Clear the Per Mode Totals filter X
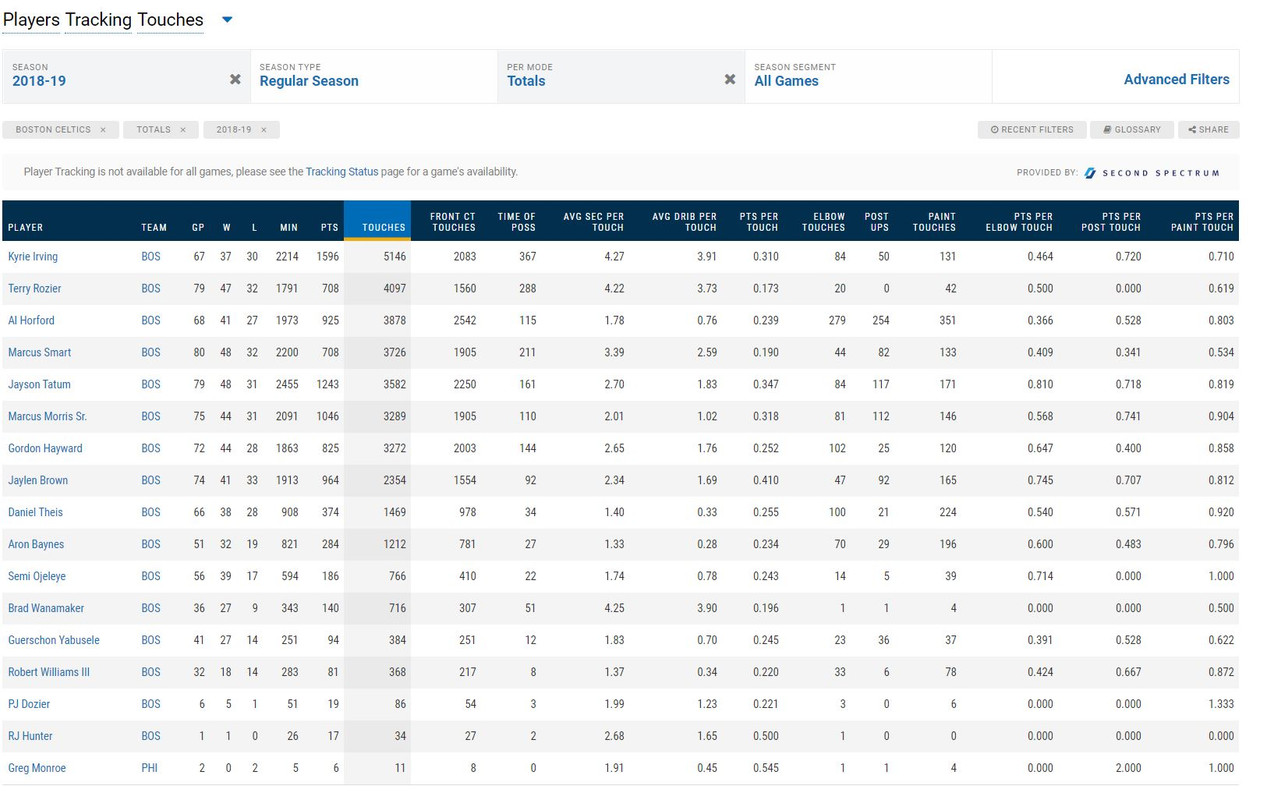Viewport: 1274px width, 800px height. (730, 80)
